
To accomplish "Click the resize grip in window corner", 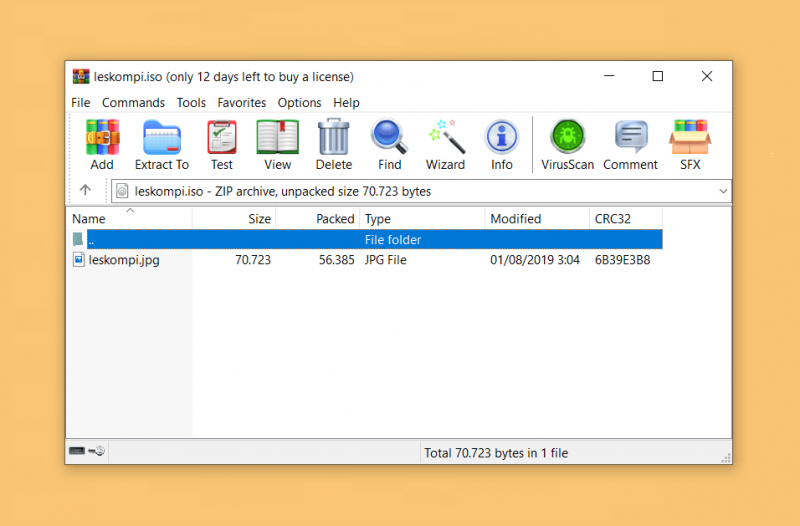I will pos(726,458).
